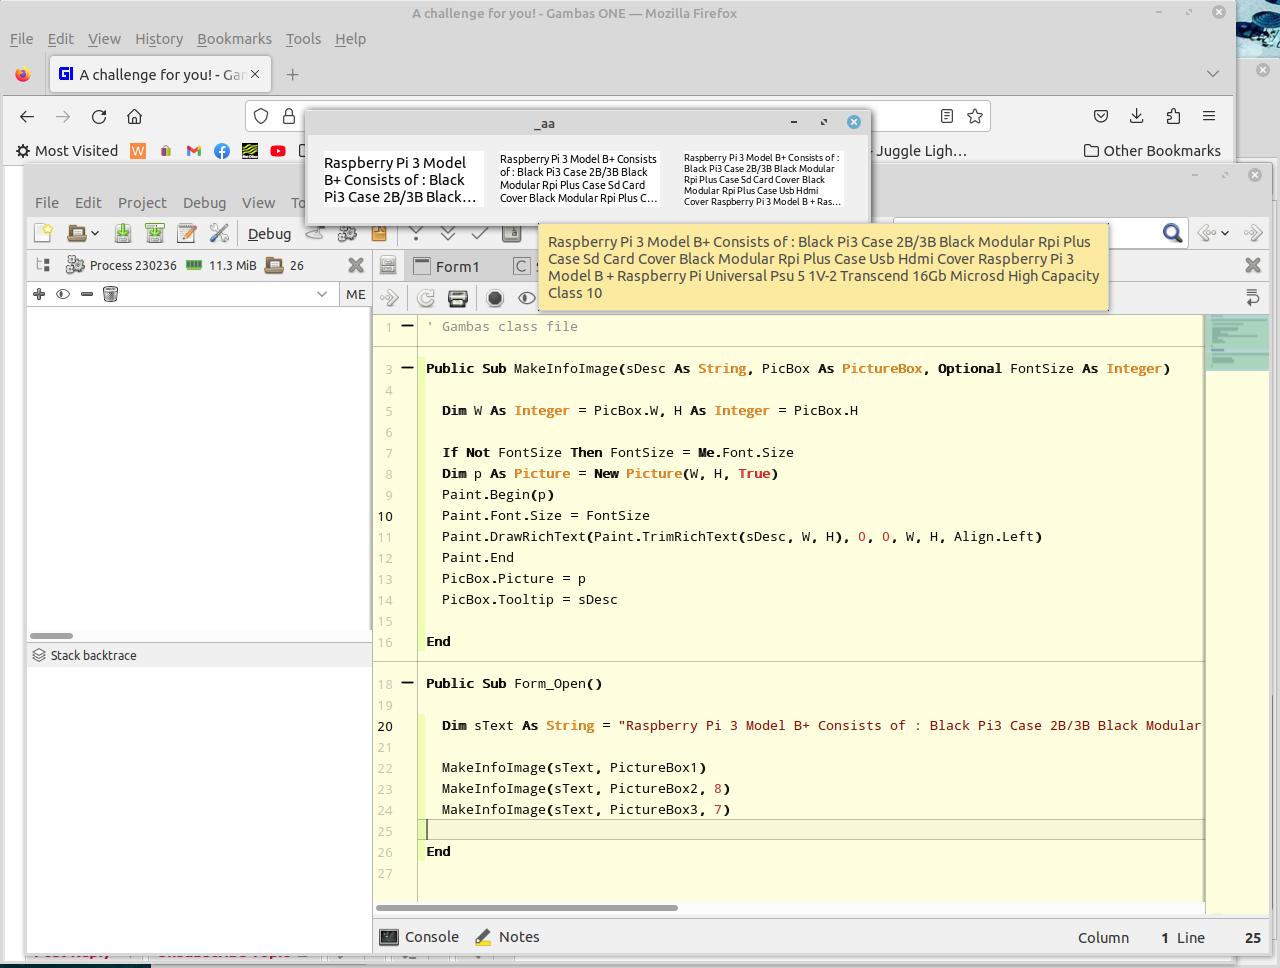This screenshot has height=968, width=1280.
Task: Bookmark this page with the star icon
Action: (x=975, y=116)
